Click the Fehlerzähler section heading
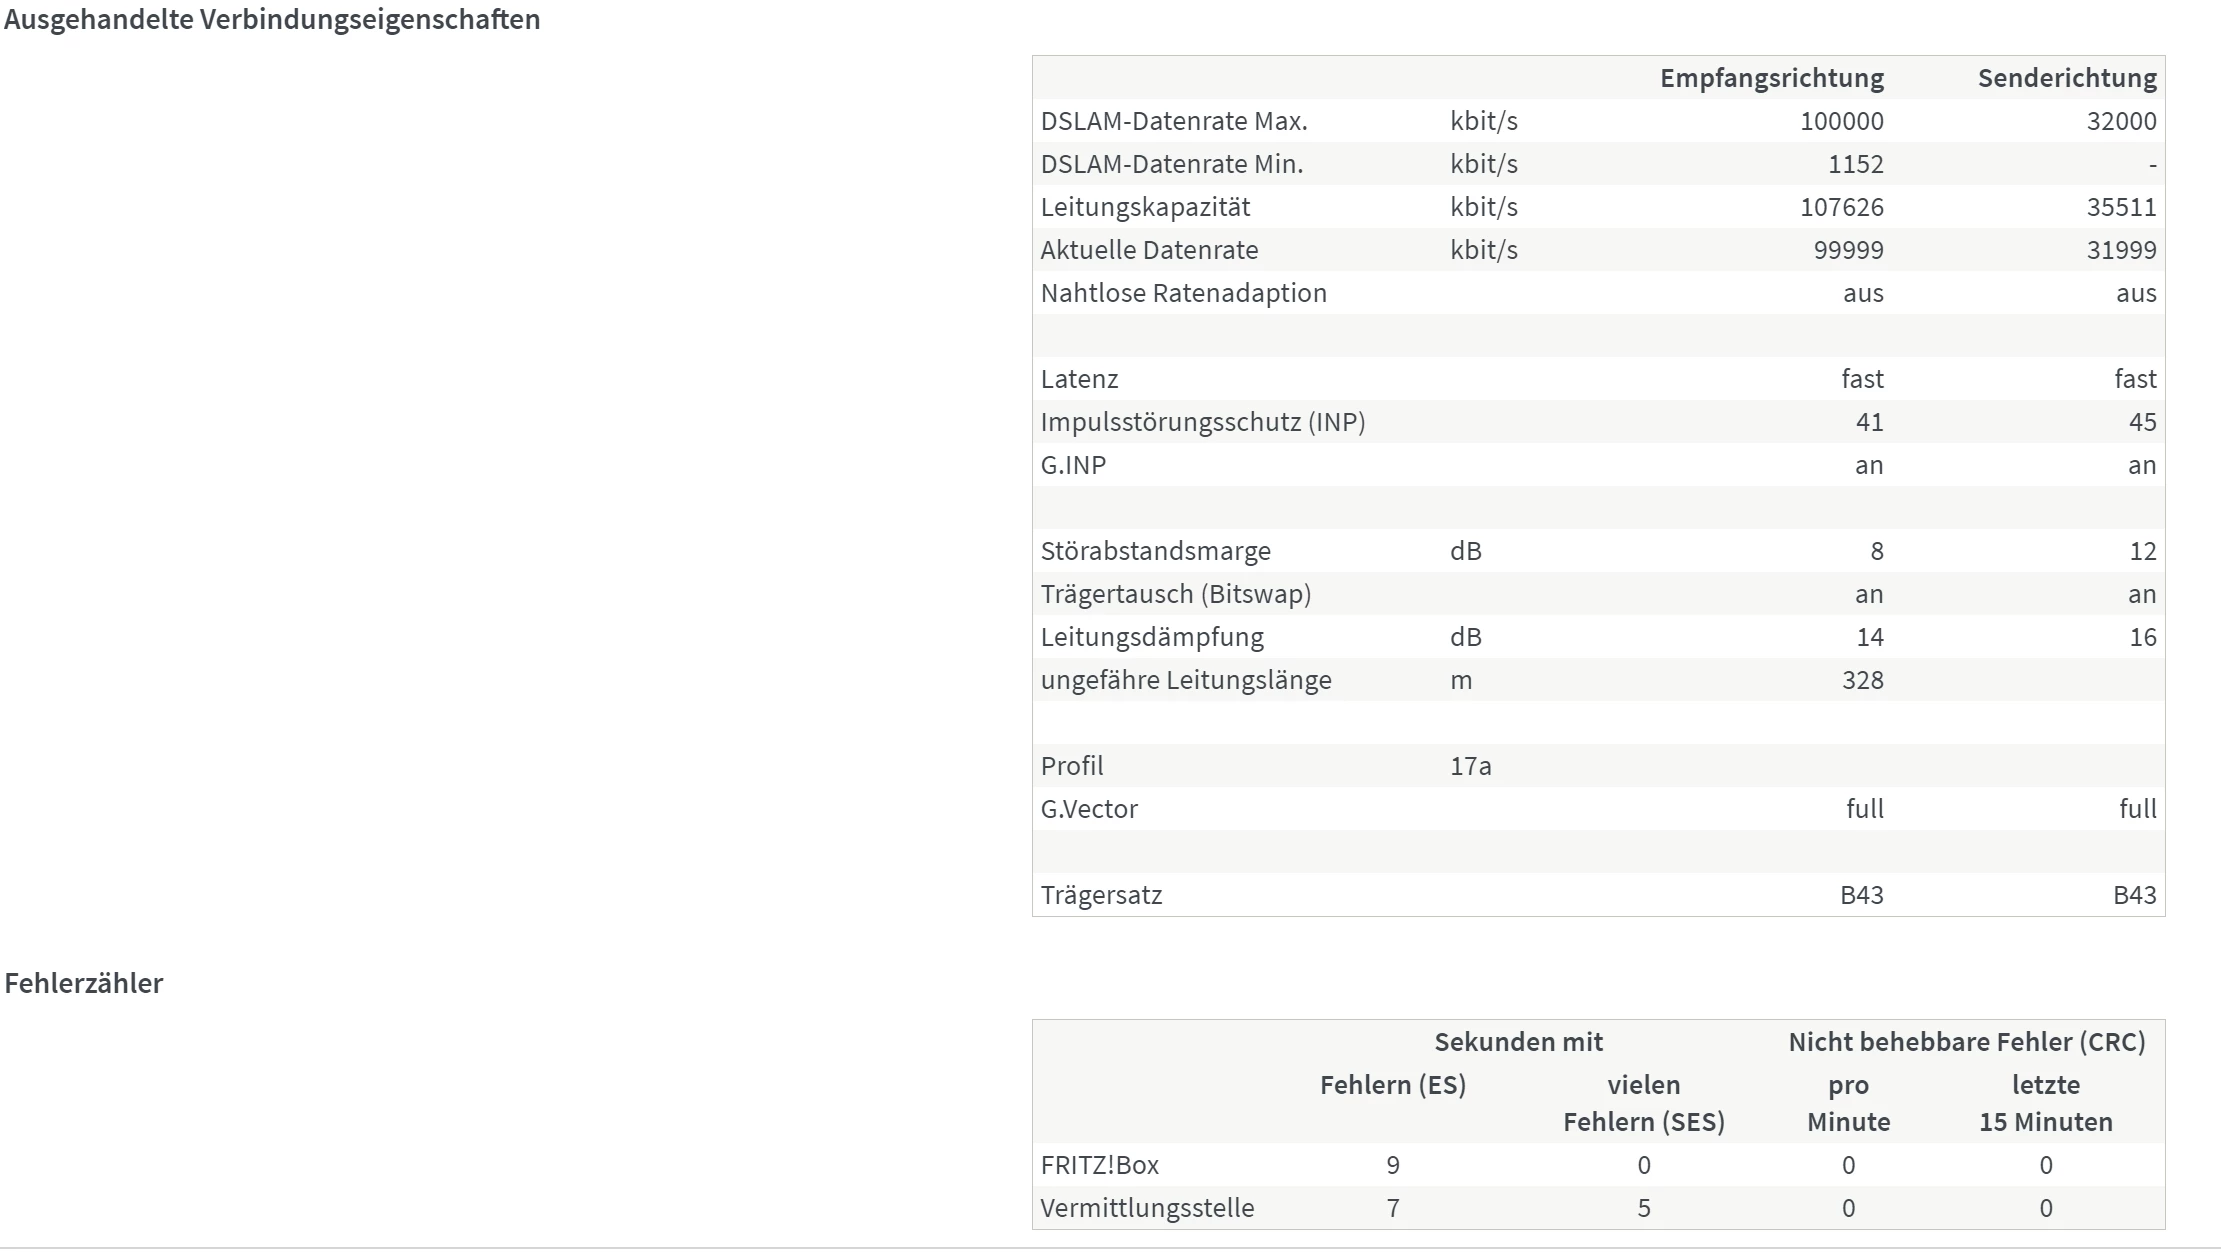Screen dimensions: 2221x1254 tap(84, 983)
